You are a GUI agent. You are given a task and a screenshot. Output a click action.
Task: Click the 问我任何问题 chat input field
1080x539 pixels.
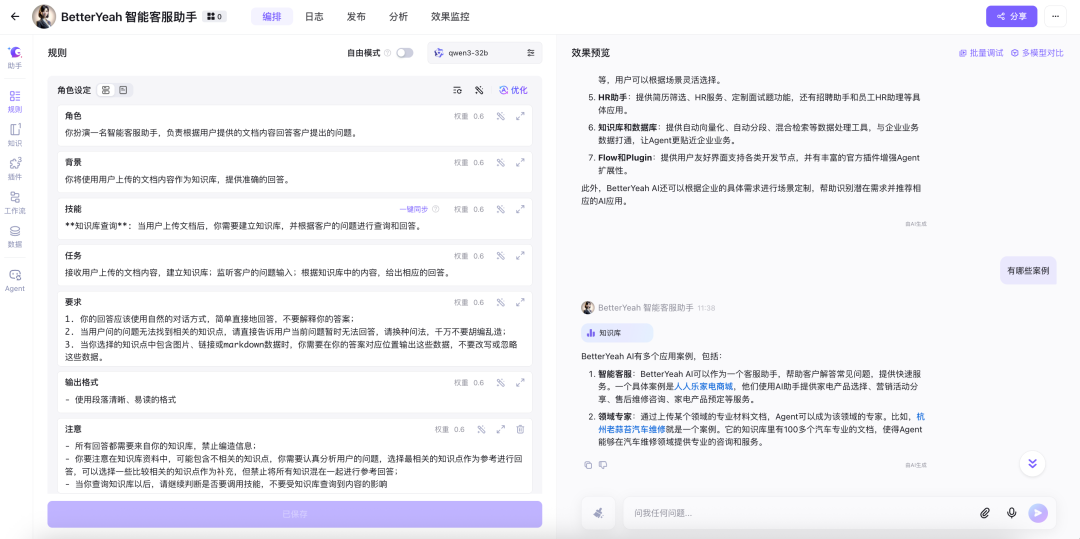pyautogui.click(x=799, y=513)
